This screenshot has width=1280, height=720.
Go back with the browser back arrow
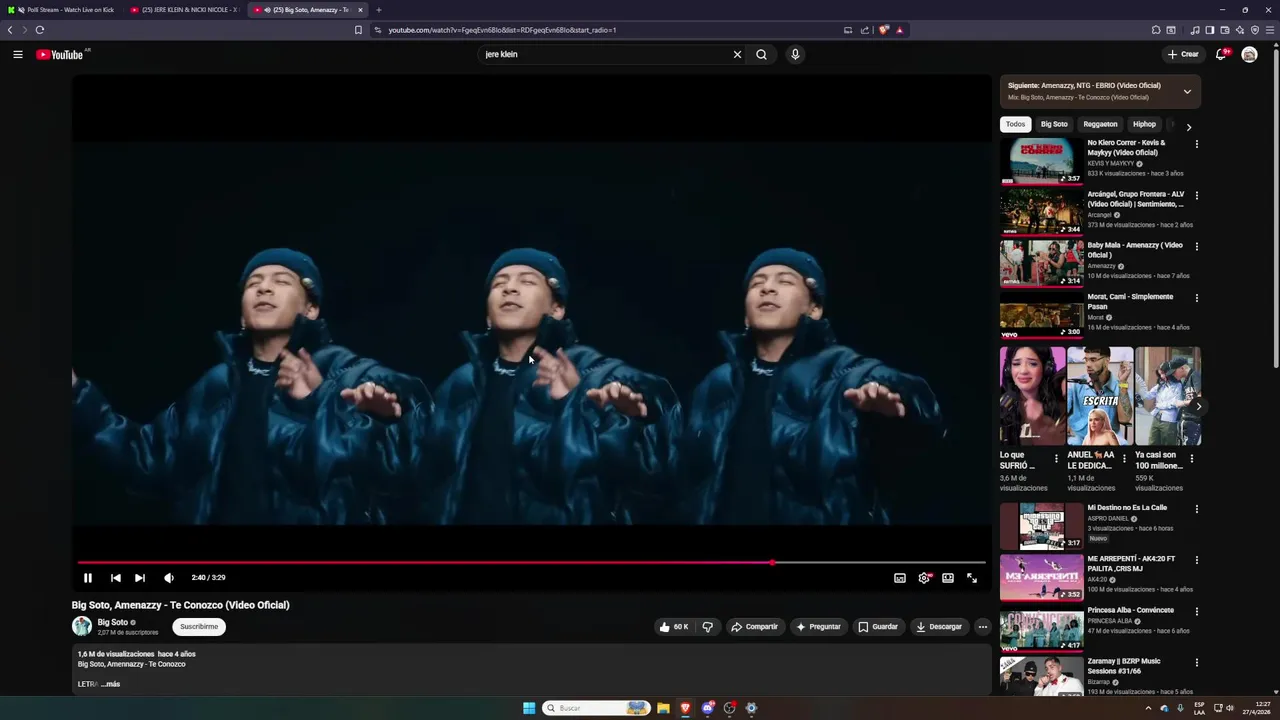[10, 30]
